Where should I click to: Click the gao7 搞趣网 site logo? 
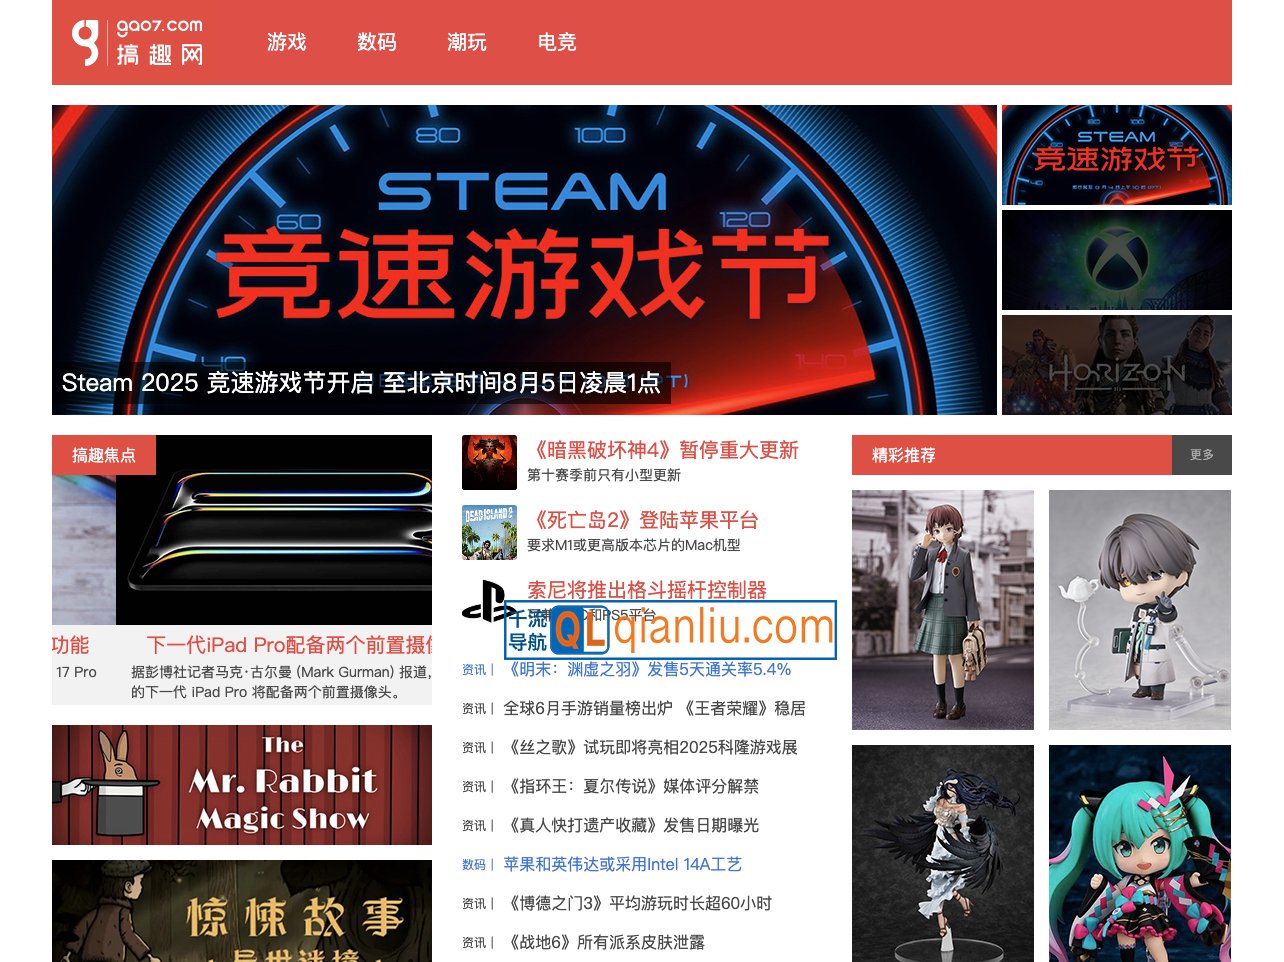tap(137, 42)
